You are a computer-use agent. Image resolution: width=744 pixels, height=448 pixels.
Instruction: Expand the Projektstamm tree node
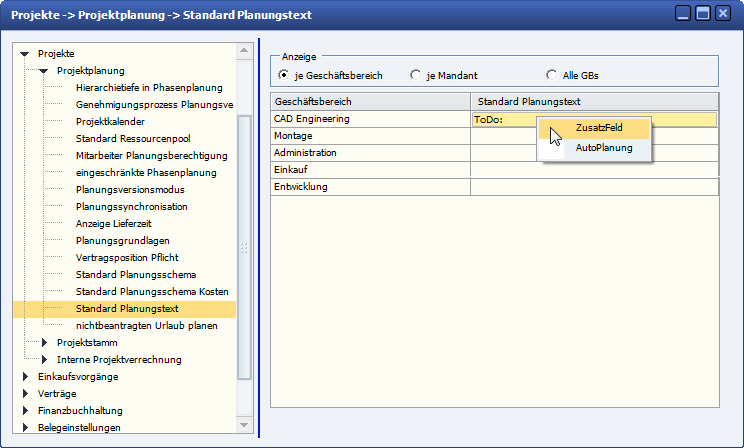pyautogui.click(x=44, y=343)
